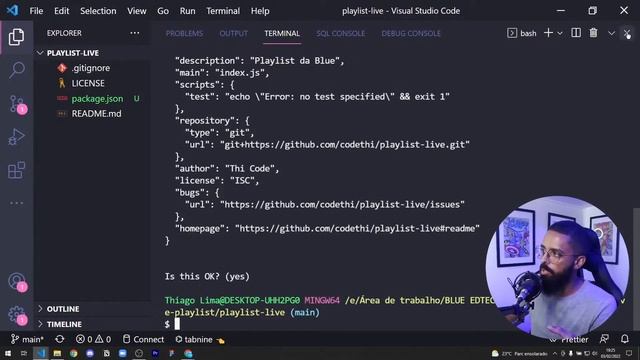
Task: Open the Accounts menu icon
Action: click(x=16, y=282)
